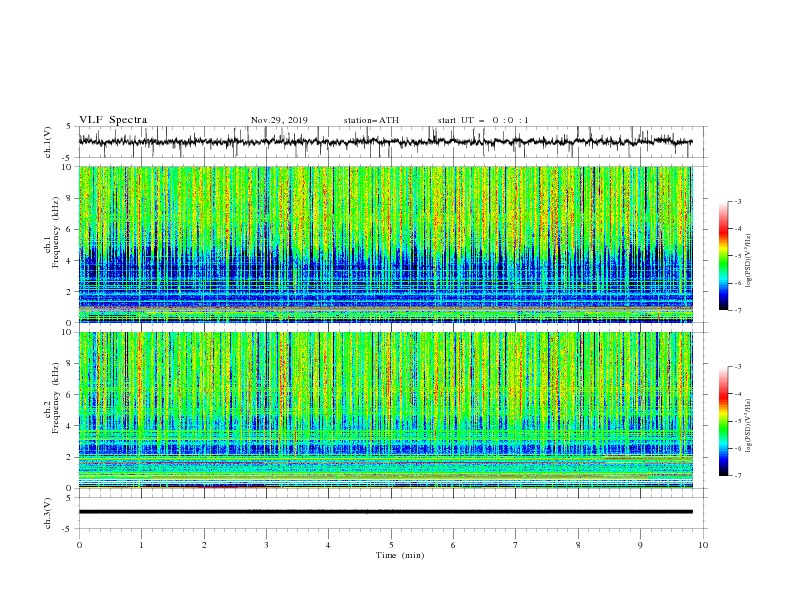
Task: Click the "start UT = 0 :0 :1" text
Action: (x=483, y=120)
